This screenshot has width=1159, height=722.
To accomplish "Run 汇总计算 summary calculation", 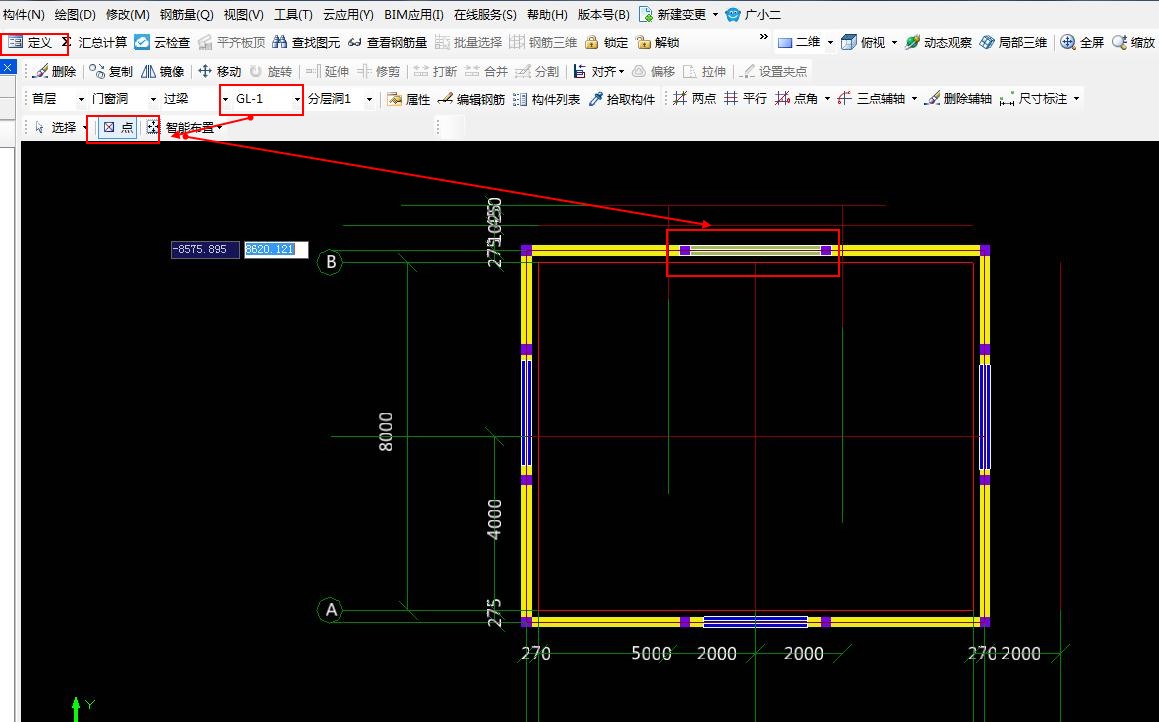I will pyautogui.click(x=95, y=43).
